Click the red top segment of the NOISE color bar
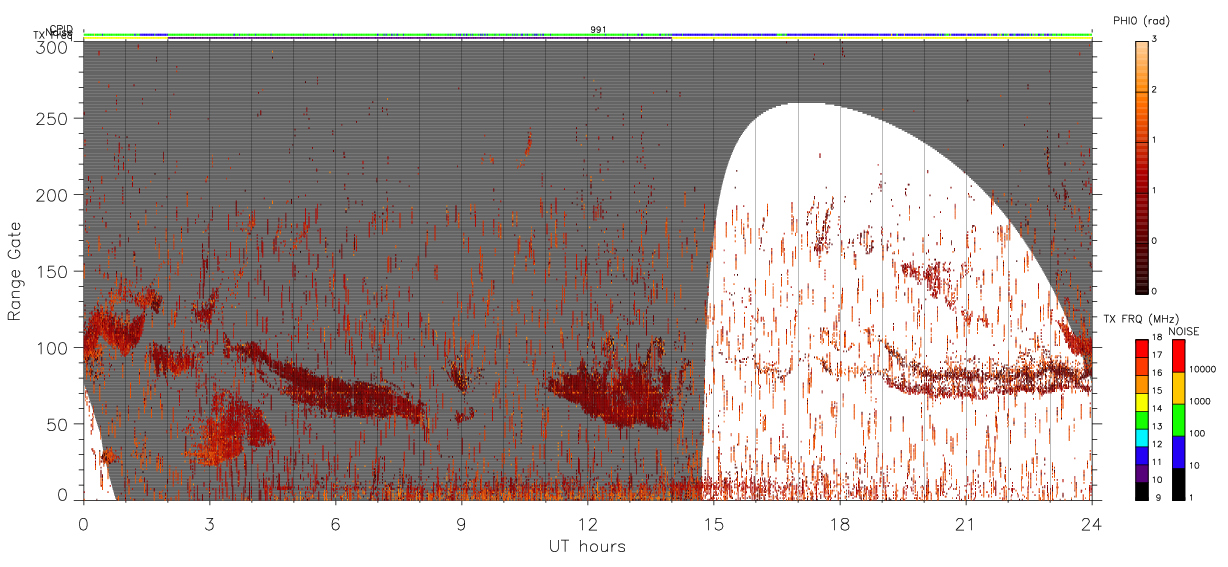This screenshot has height=567, width=1228. tap(1177, 356)
